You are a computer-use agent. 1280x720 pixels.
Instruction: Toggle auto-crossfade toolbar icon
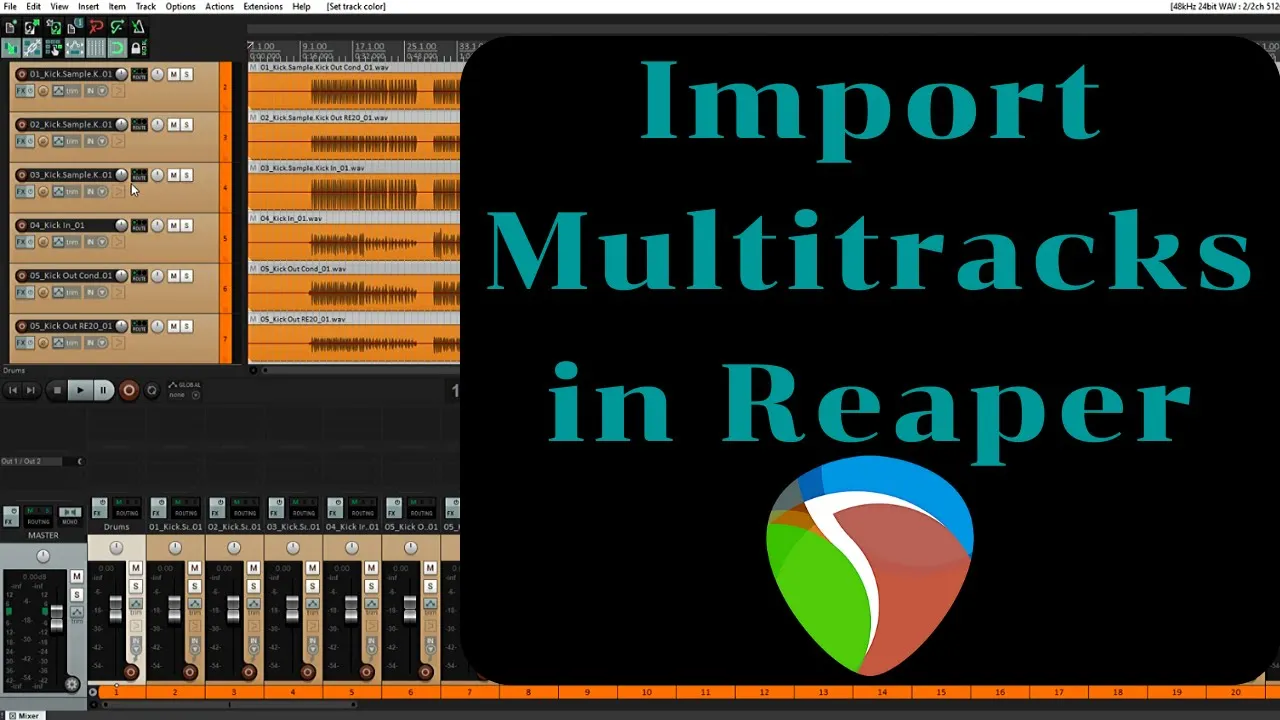(11, 48)
